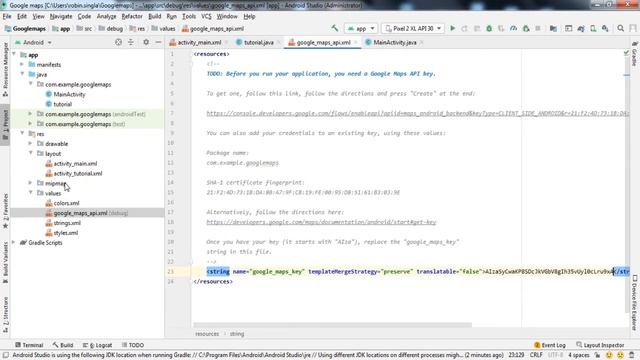Open the Event Log

[x=550, y=345]
